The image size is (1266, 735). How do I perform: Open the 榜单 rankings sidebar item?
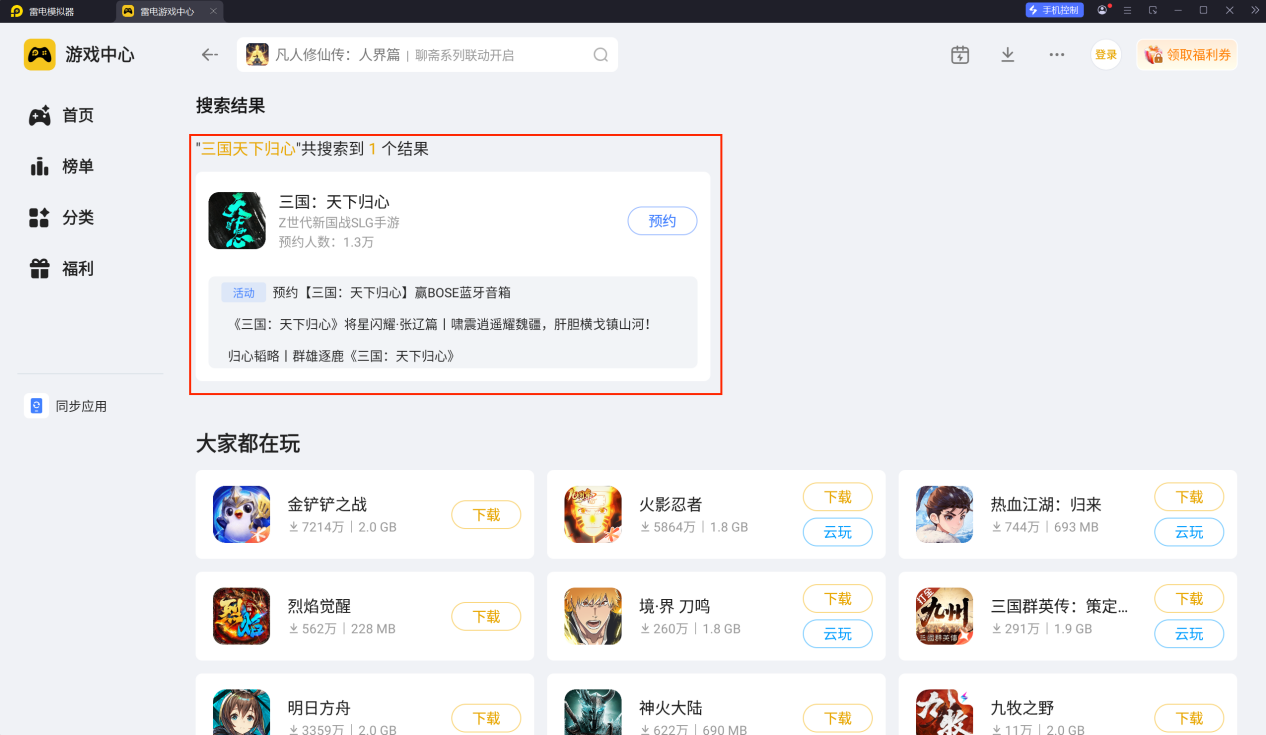pos(62,166)
